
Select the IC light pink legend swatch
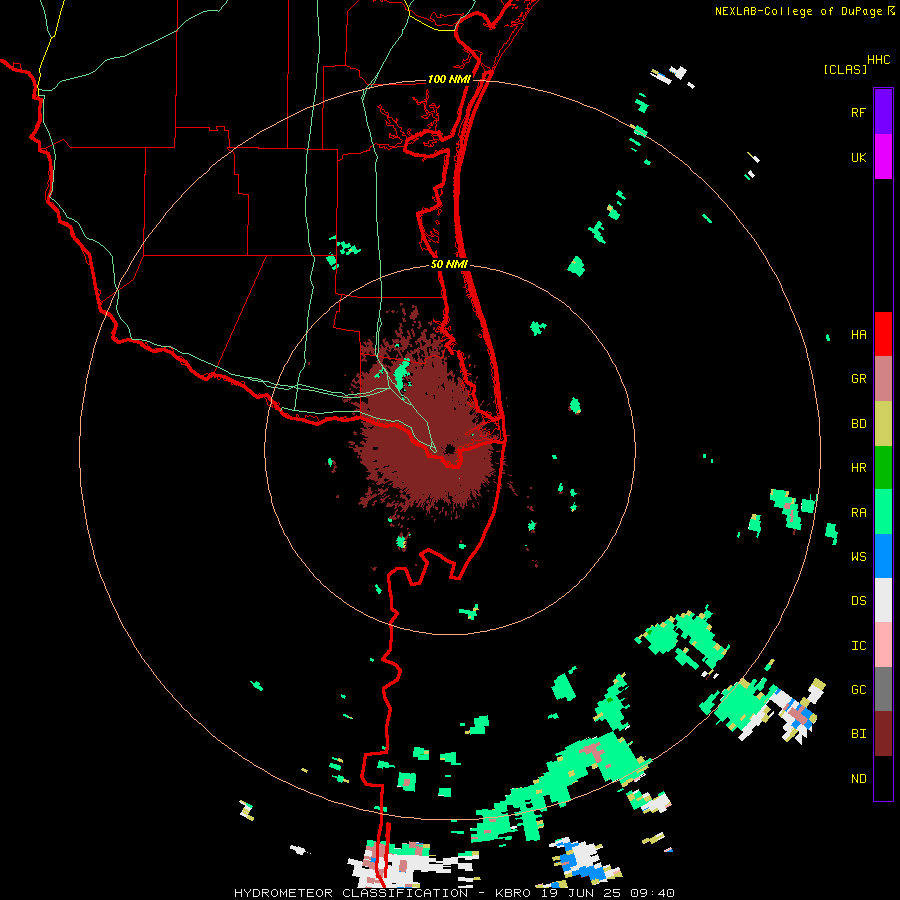(x=883, y=645)
